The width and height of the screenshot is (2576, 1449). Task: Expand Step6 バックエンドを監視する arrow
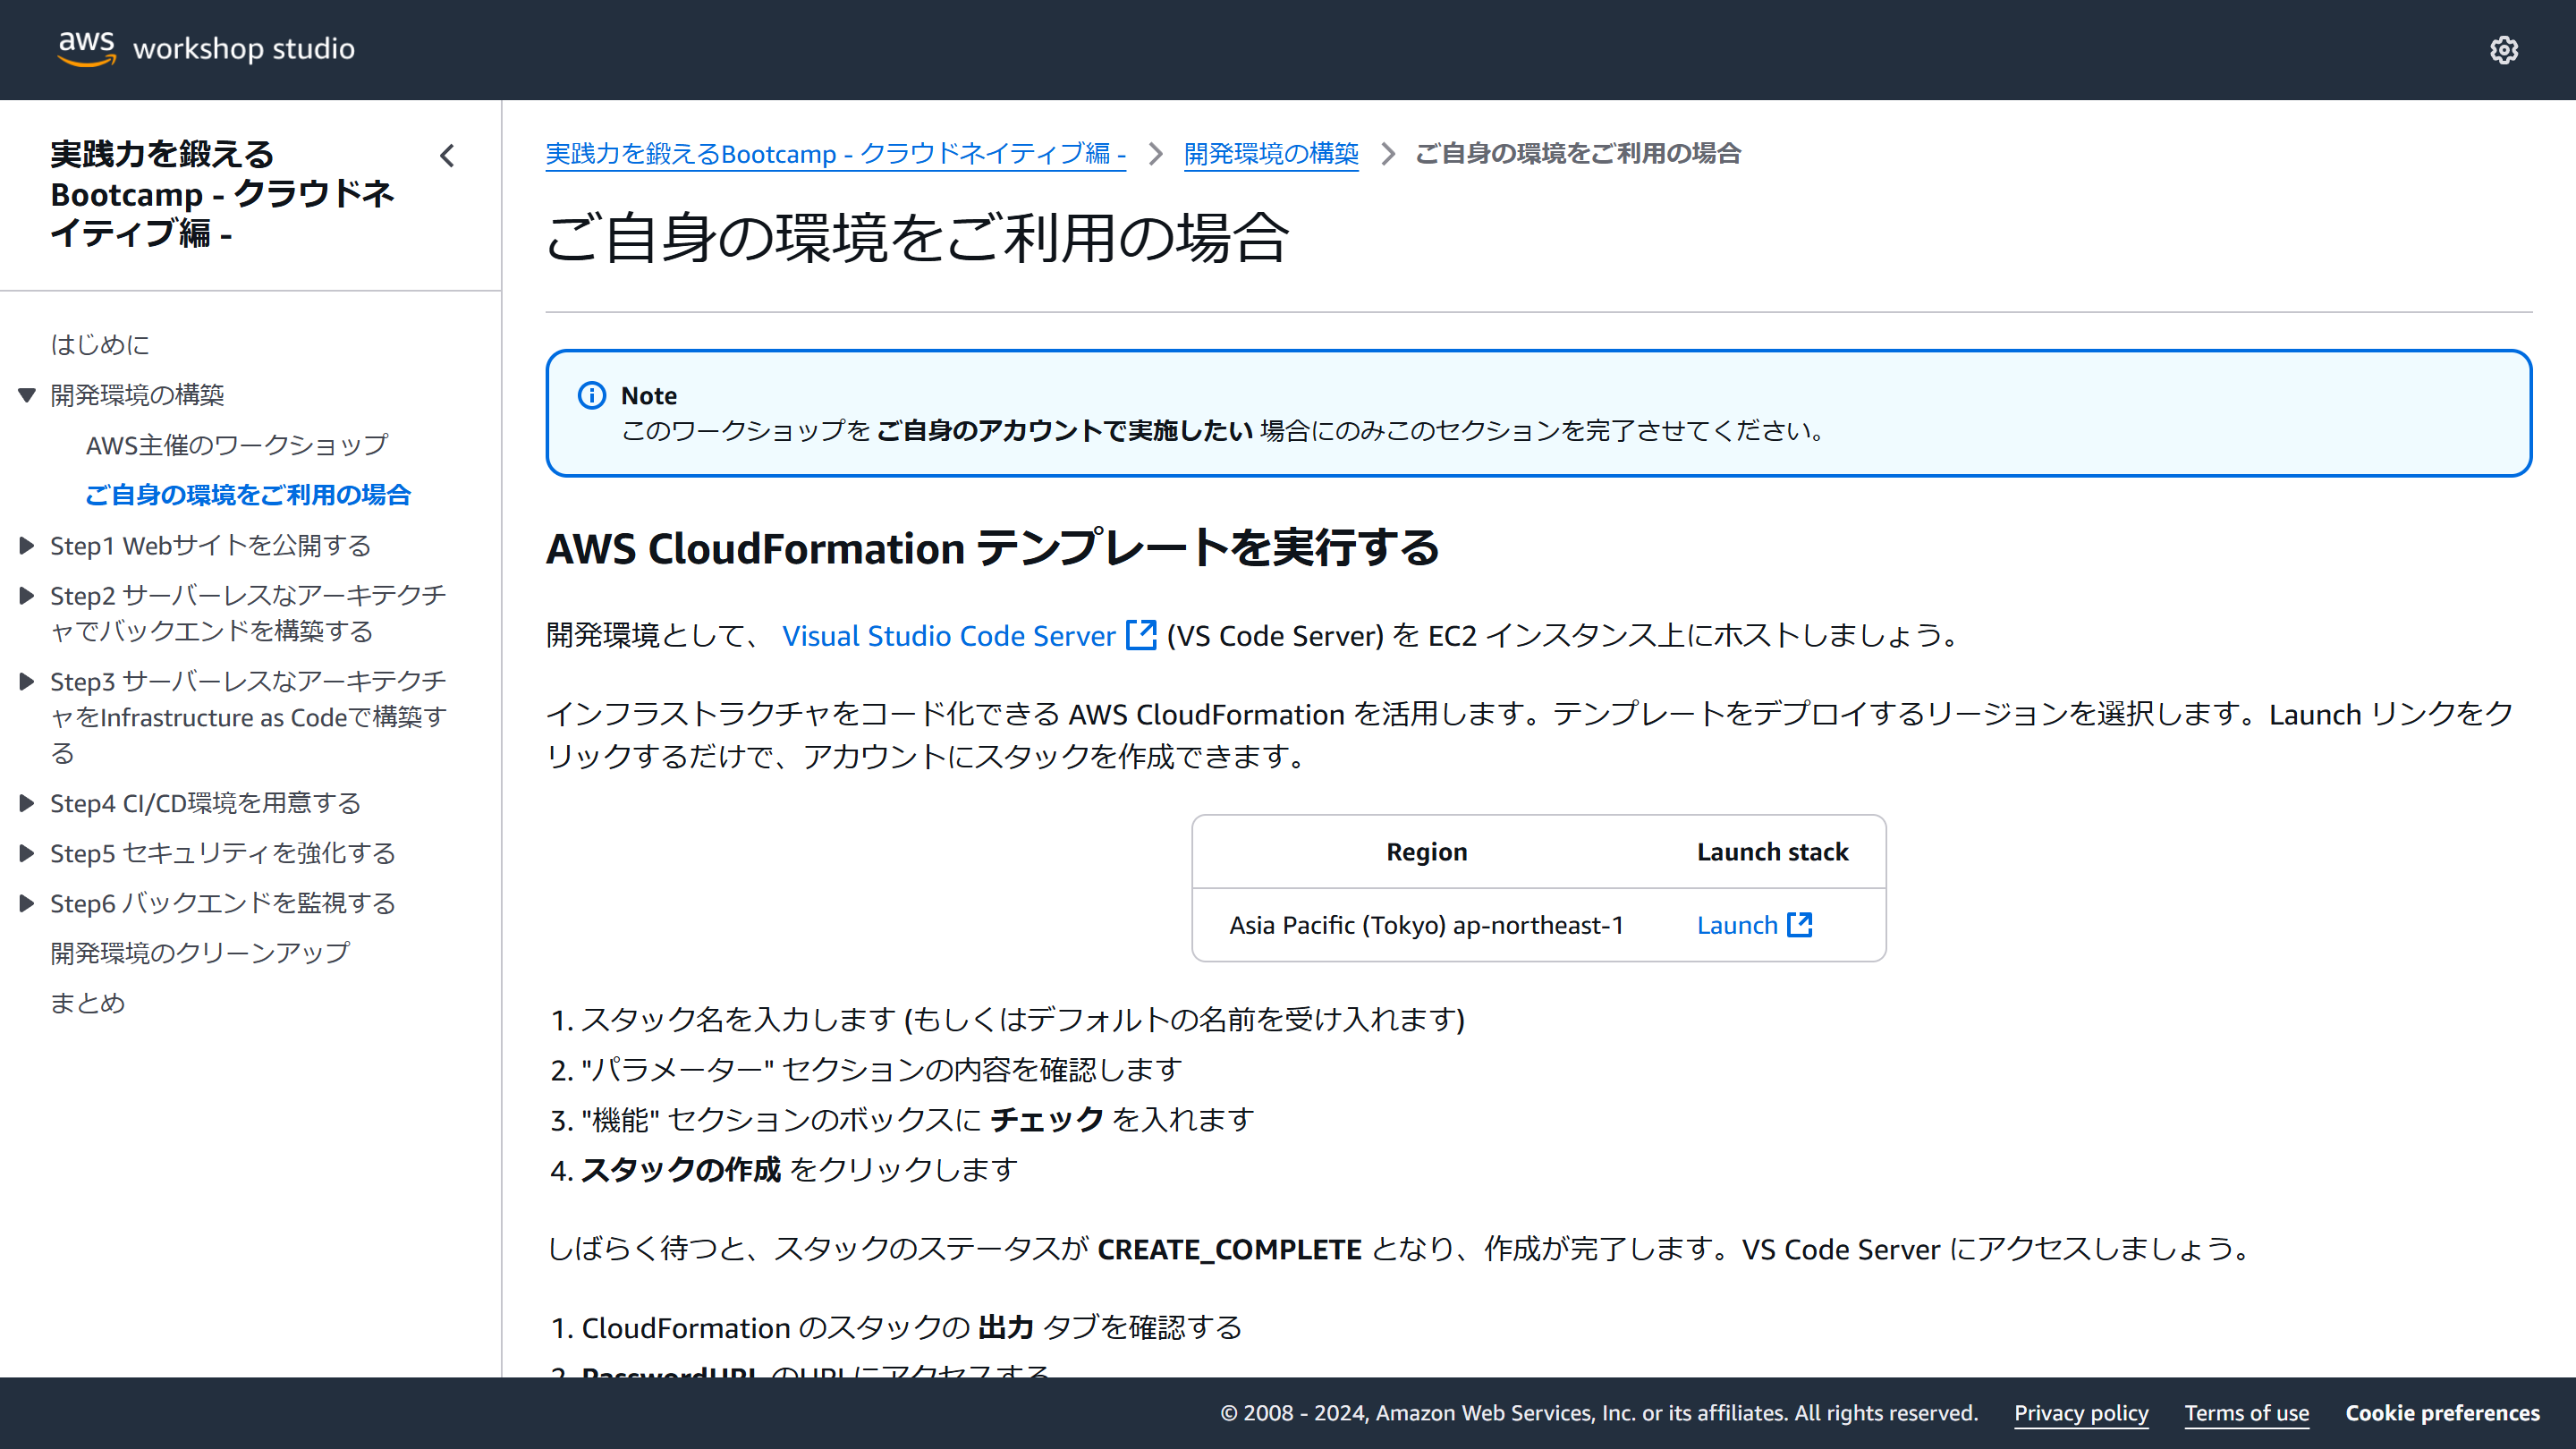[27, 903]
